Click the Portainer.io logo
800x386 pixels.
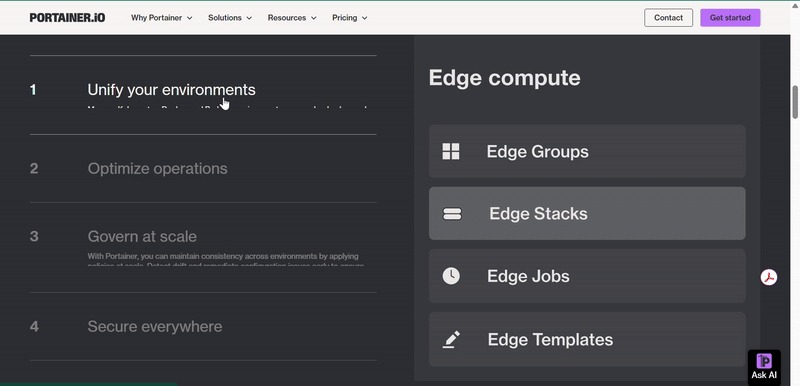pos(67,18)
